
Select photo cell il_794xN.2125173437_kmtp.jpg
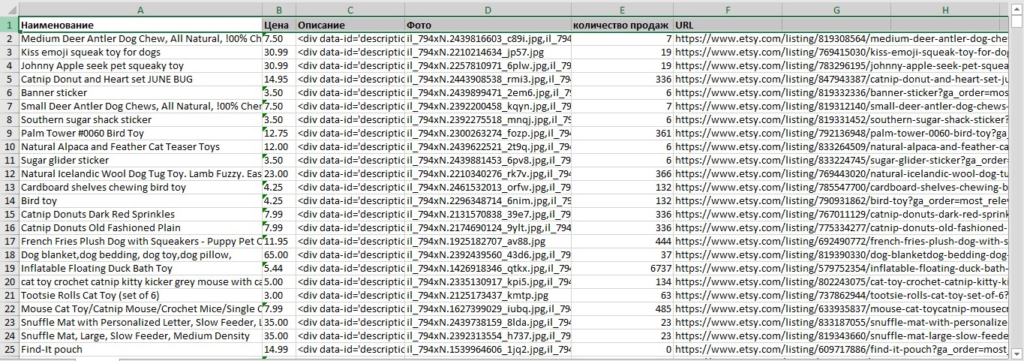pos(488,296)
